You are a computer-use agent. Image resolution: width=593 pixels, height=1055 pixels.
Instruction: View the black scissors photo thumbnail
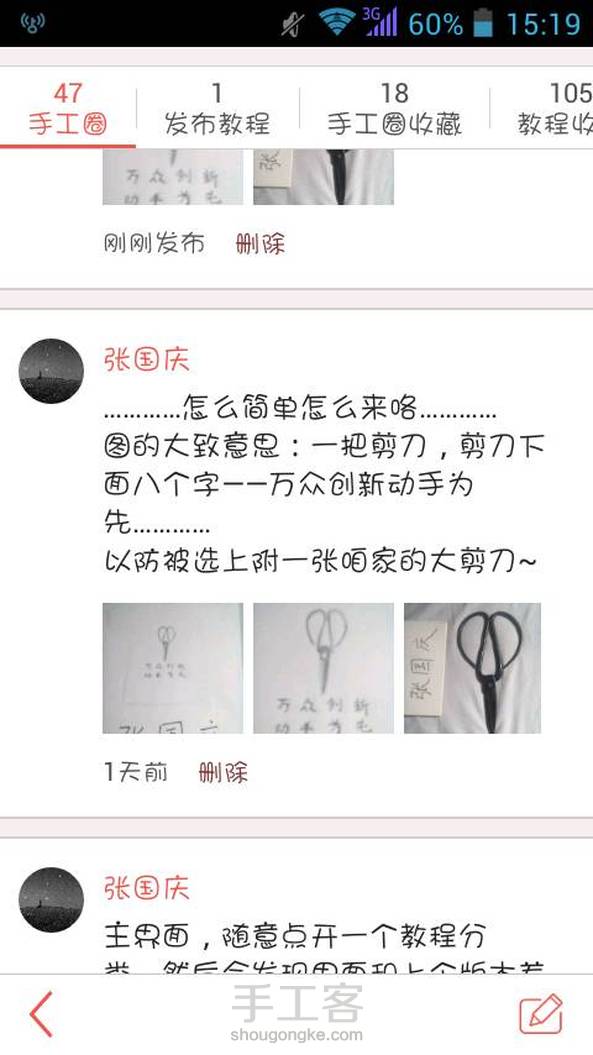(x=473, y=667)
